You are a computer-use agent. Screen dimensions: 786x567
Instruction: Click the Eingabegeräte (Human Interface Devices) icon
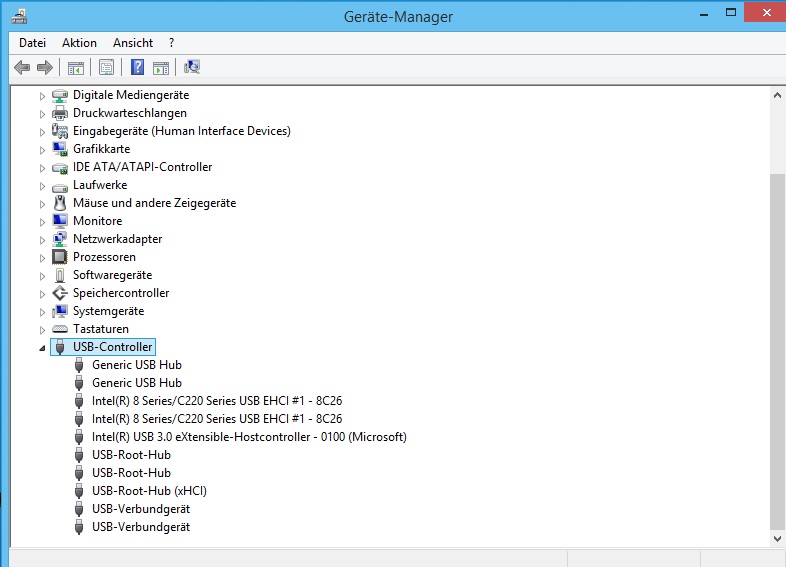tap(60, 131)
